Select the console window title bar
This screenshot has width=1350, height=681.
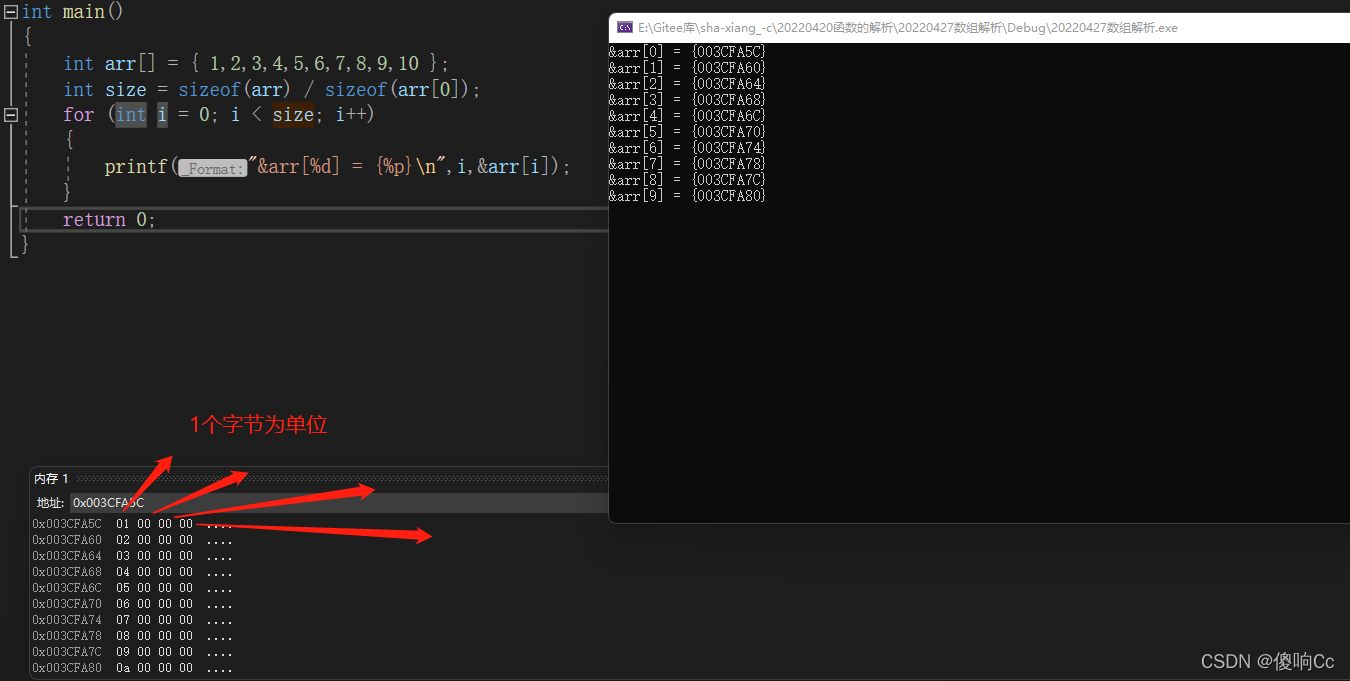point(979,27)
